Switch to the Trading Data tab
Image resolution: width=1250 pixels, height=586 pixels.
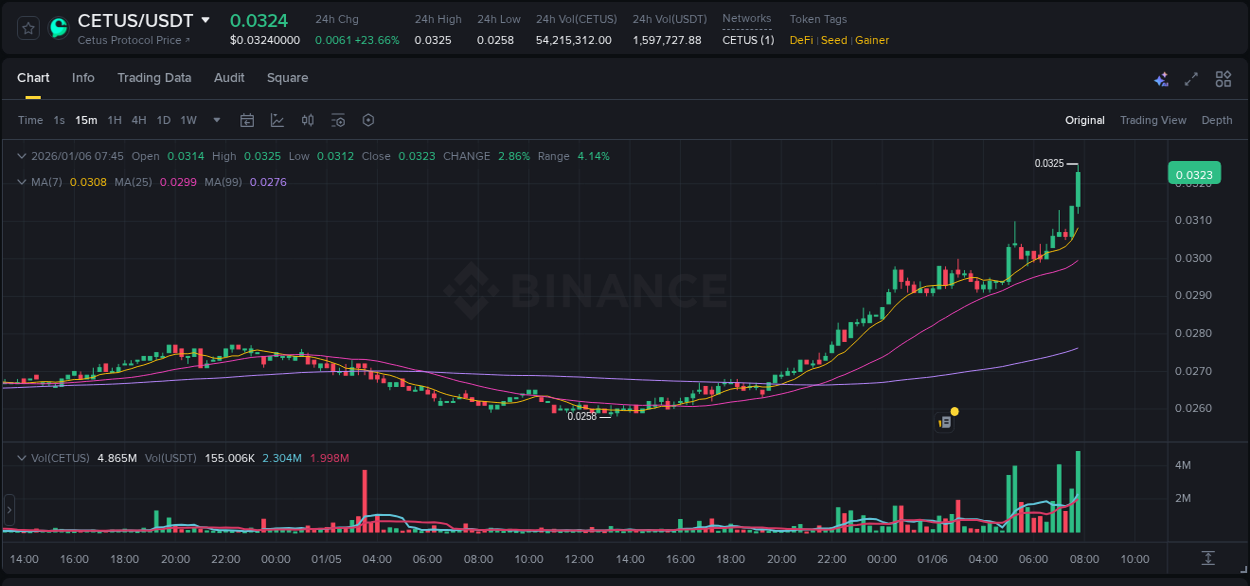154,77
